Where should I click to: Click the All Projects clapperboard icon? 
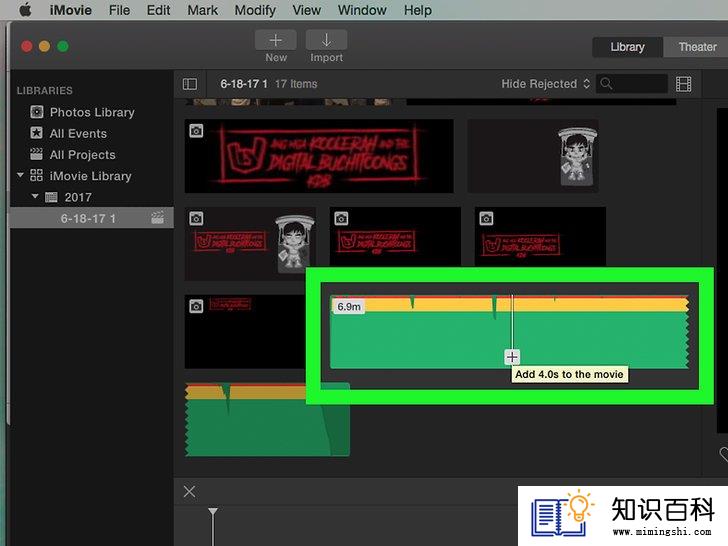pyautogui.click(x=36, y=154)
